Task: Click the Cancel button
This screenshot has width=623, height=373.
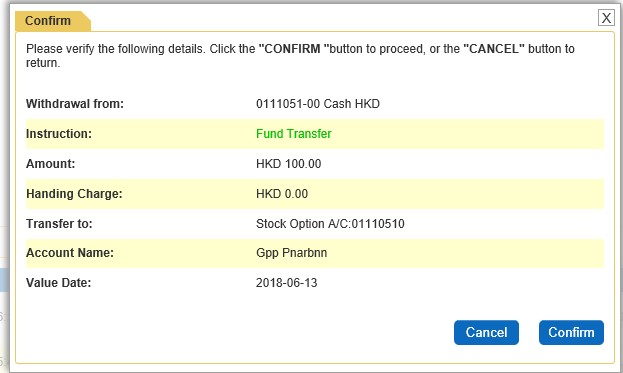Action: [486, 332]
